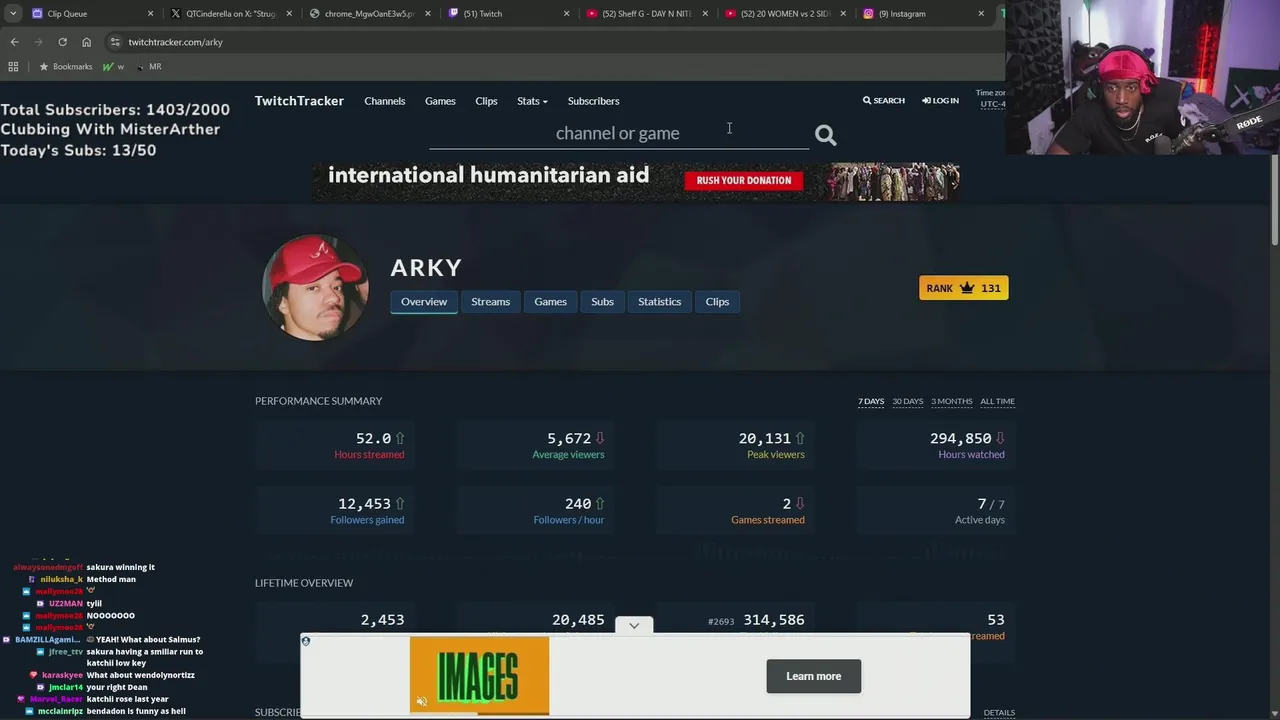The image size is (1280, 720).
Task: Click the RANK 131 crown badge
Action: point(963,288)
